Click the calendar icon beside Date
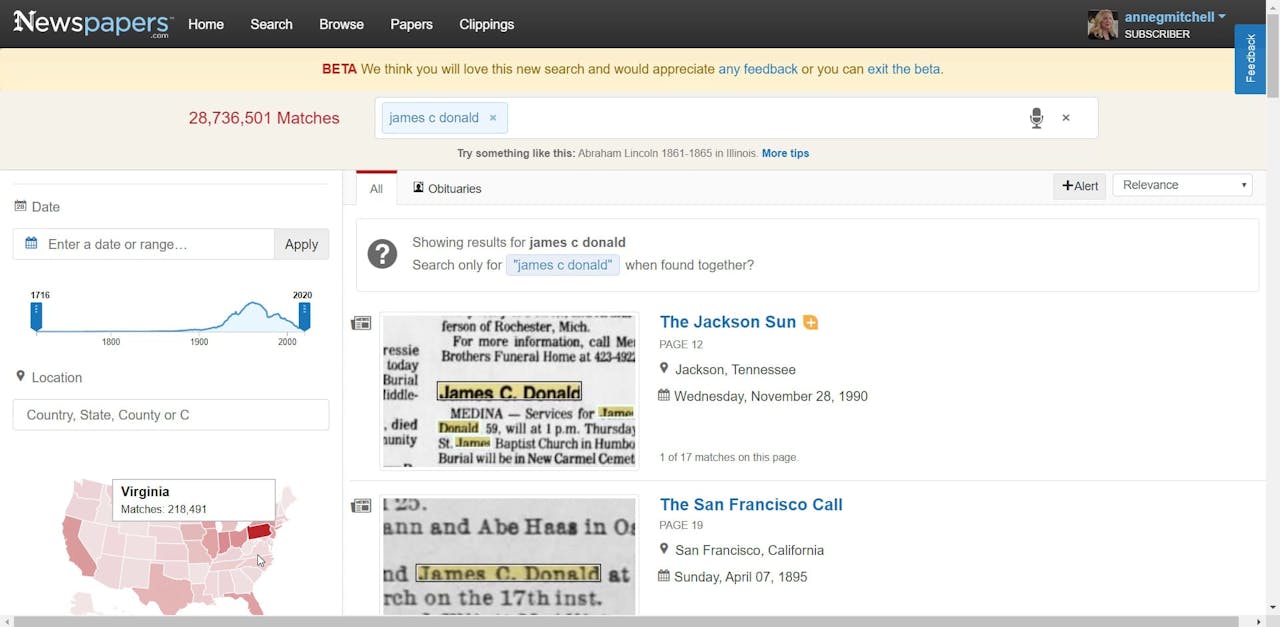The image size is (1280, 627). pos(22,206)
